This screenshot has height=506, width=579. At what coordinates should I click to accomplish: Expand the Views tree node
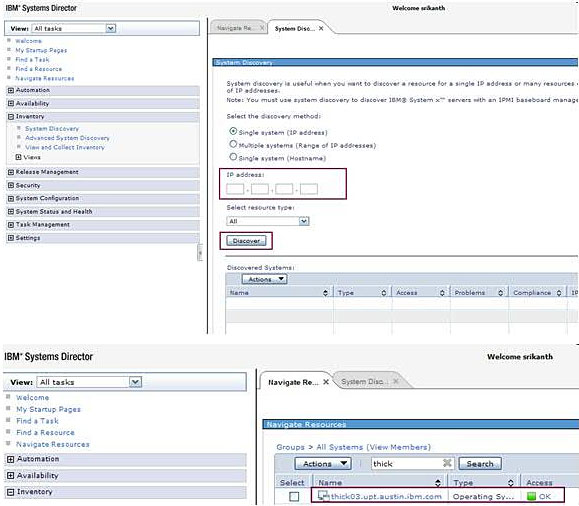click(18, 157)
